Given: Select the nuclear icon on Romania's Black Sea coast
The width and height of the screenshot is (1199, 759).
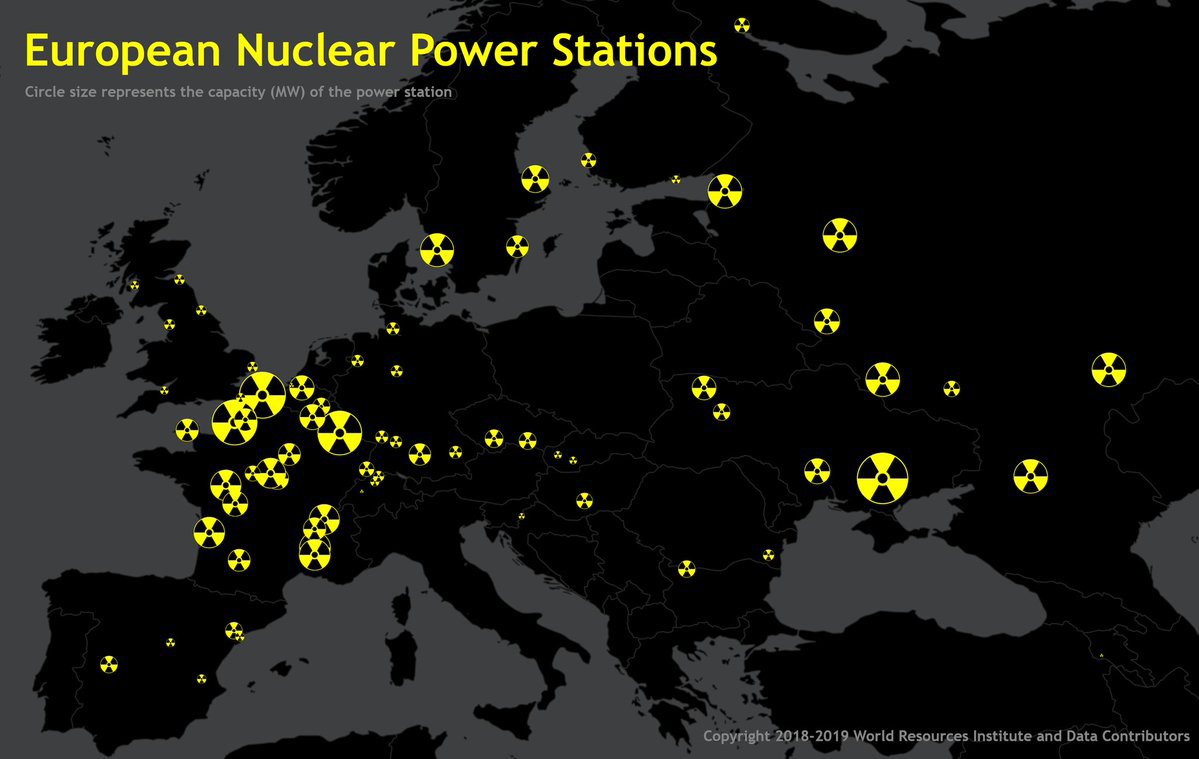Looking at the screenshot, I should [x=768, y=554].
